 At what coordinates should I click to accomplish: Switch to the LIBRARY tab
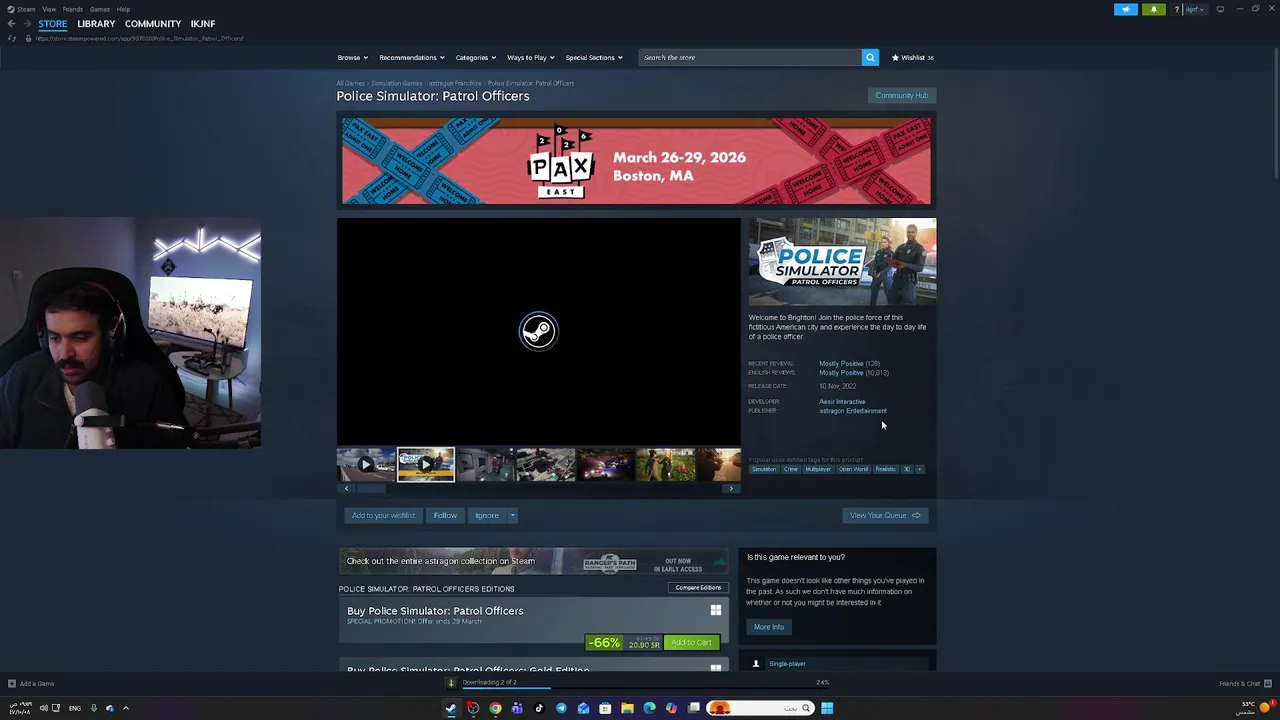pyautogui.click(x=96, y=24)
